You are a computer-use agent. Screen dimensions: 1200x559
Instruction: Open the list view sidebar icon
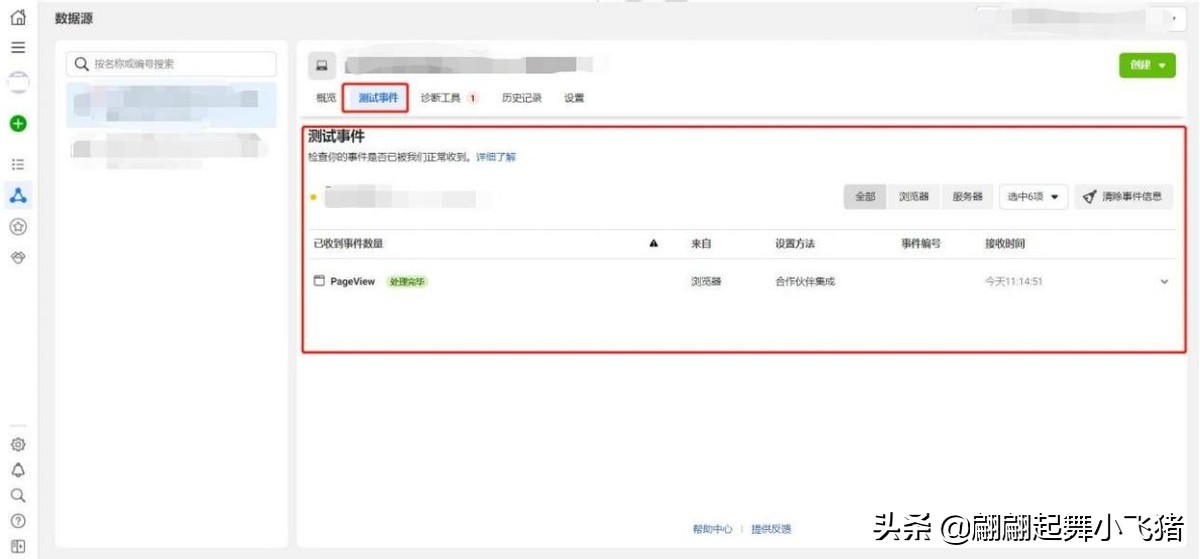point(18,164)
